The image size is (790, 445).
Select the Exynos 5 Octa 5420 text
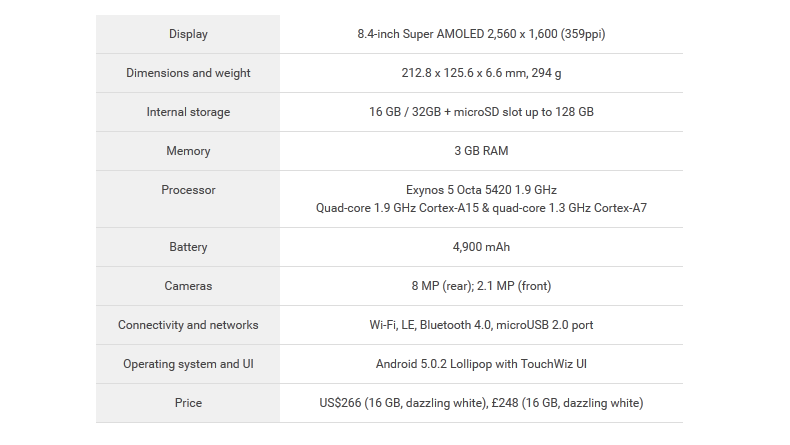pos(458,190)
